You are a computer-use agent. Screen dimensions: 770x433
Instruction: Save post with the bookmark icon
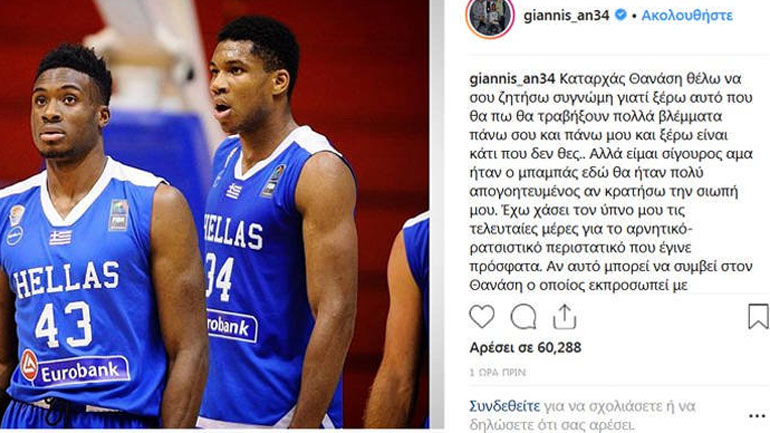pos(758,316)
